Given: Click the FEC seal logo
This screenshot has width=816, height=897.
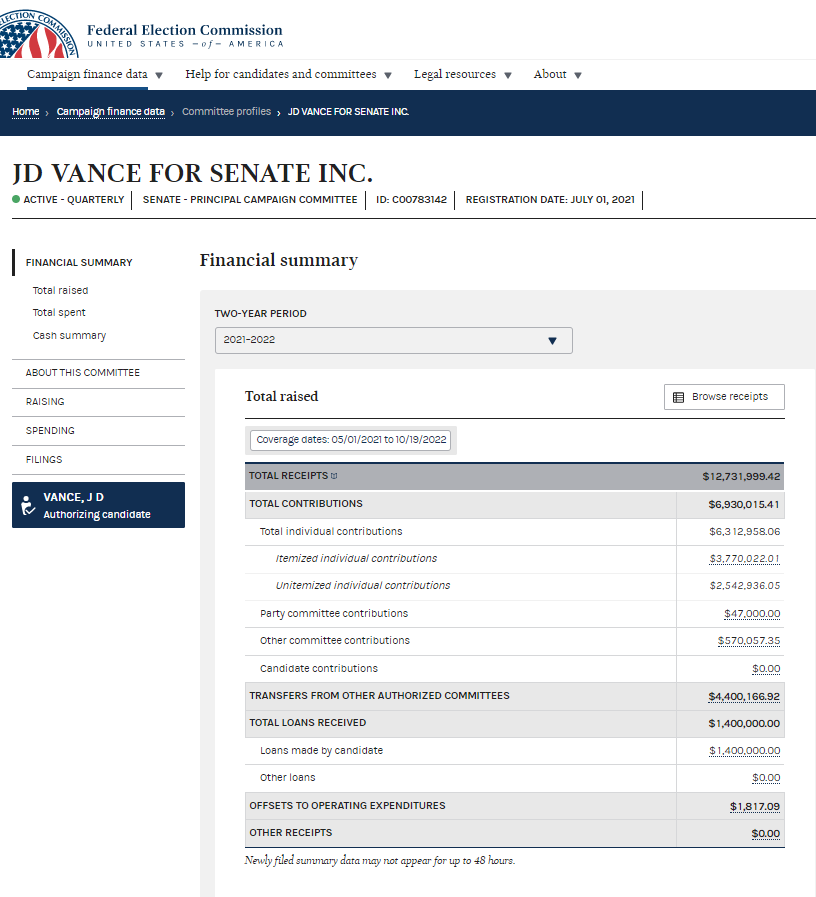Looking at the screenshot, I should pos(36,30).
